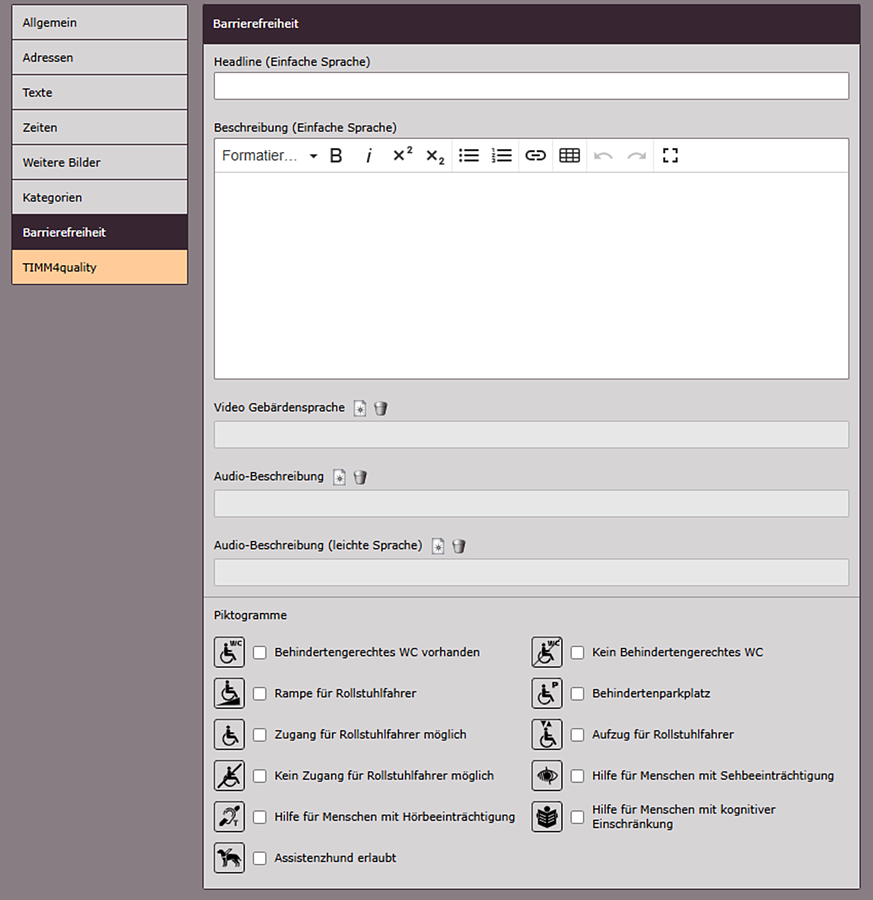Check Rampe für Rollstuhlfahrer
This screenshot has height=900, width=873.
pos(260,694)
